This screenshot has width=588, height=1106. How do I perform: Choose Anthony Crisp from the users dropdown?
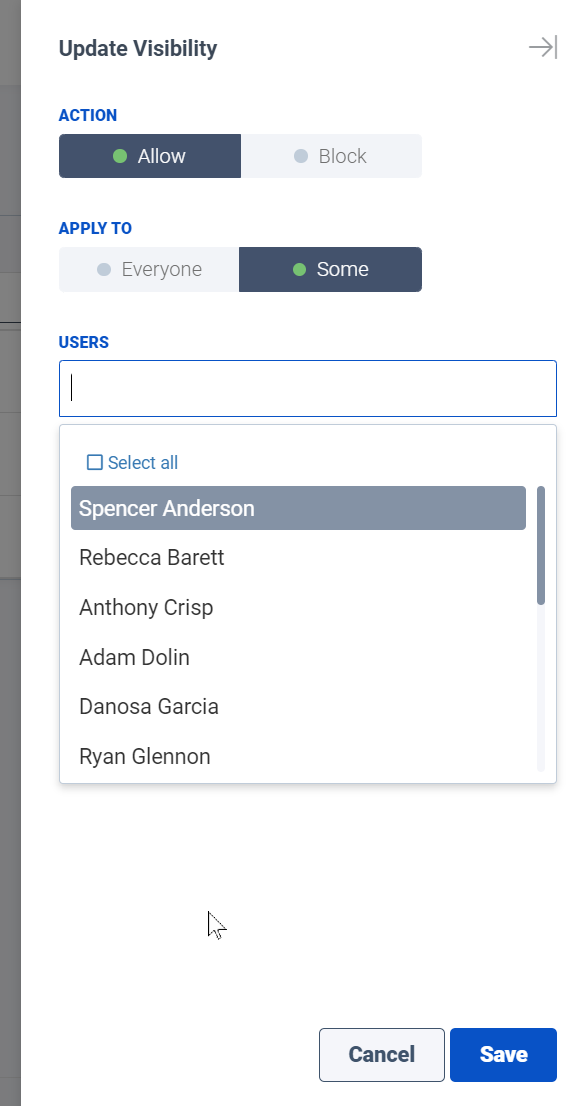pyautogui.click(x=298, y=607)
